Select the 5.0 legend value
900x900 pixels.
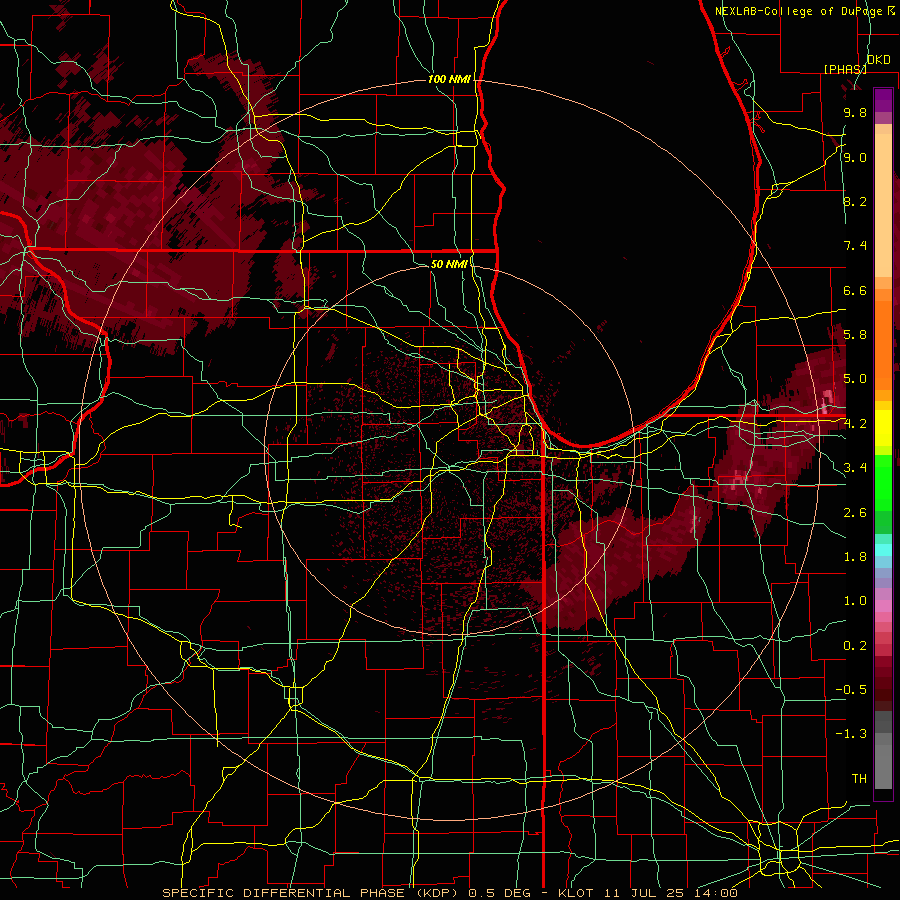[x=855, y=379]
